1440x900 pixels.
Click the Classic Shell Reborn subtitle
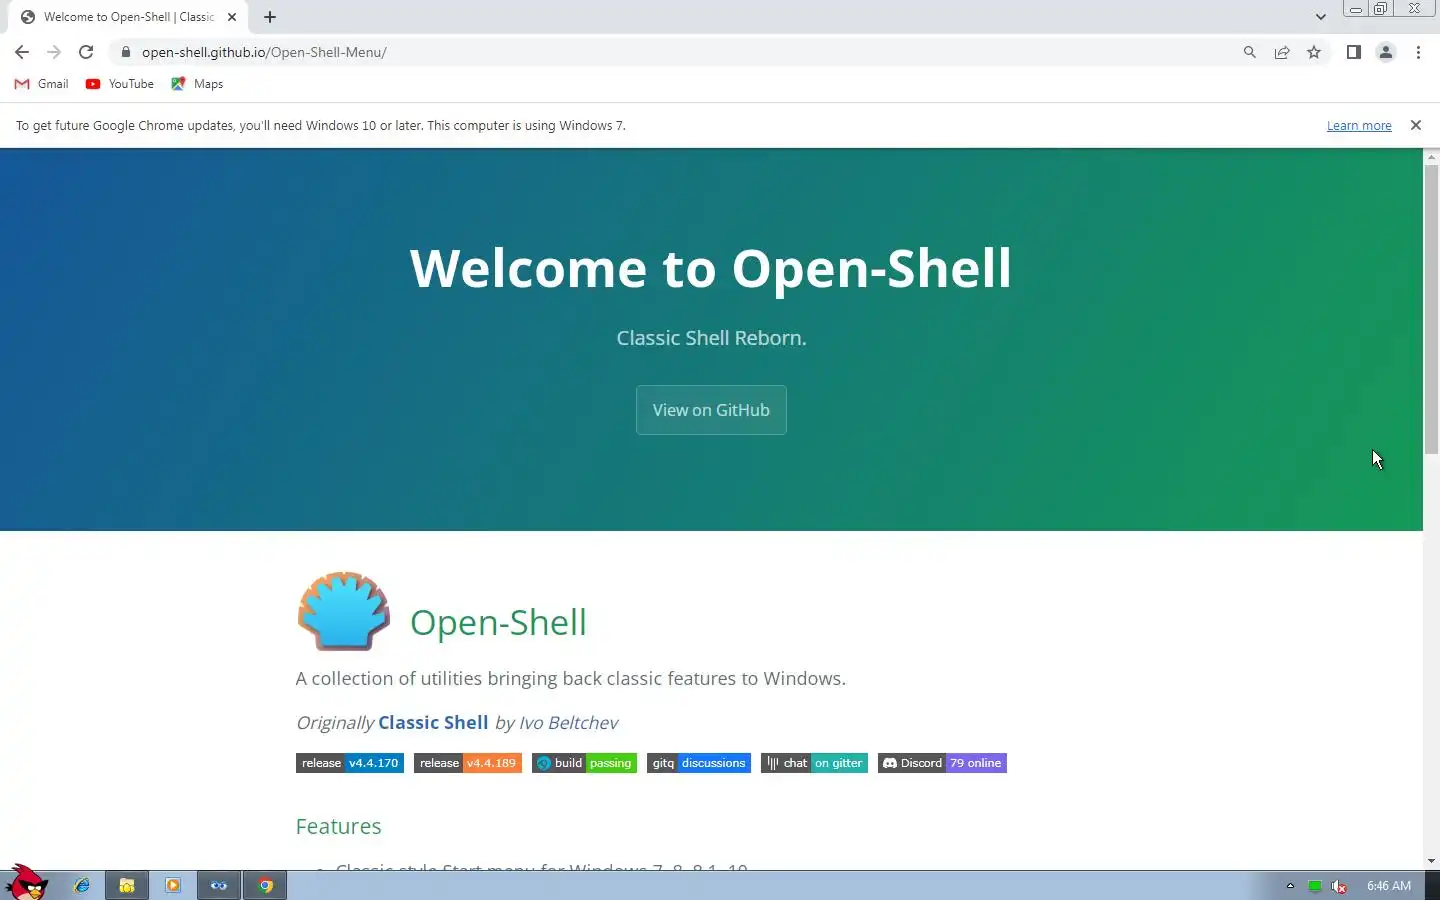711,338
